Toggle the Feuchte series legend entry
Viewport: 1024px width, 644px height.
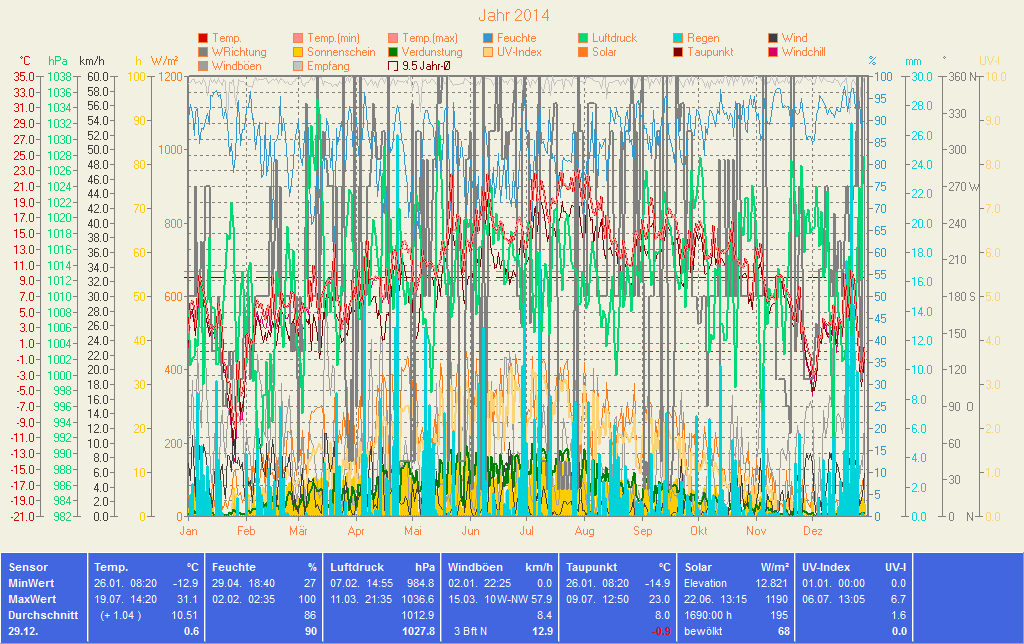(x=488, y=38)
